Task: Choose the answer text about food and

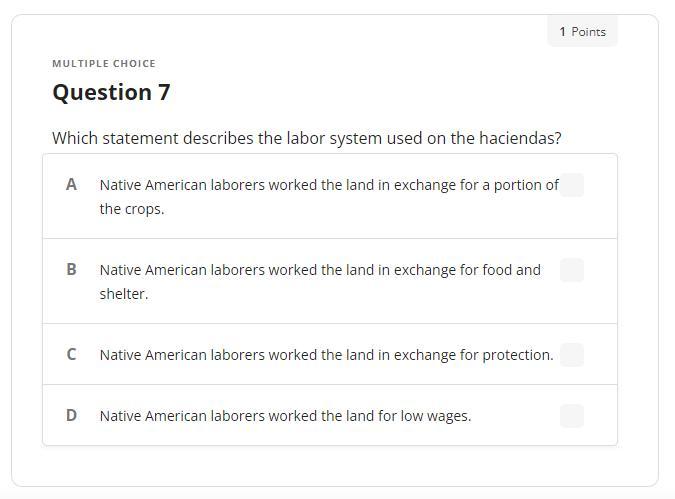Action: [320, 270]
